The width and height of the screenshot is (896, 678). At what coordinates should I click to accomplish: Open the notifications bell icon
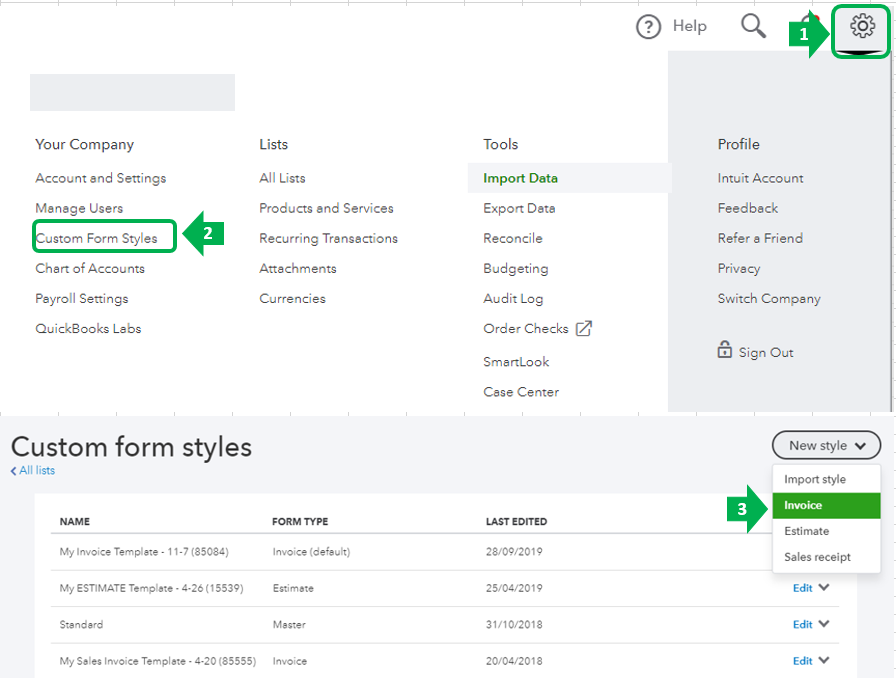(x=811, y=23)
